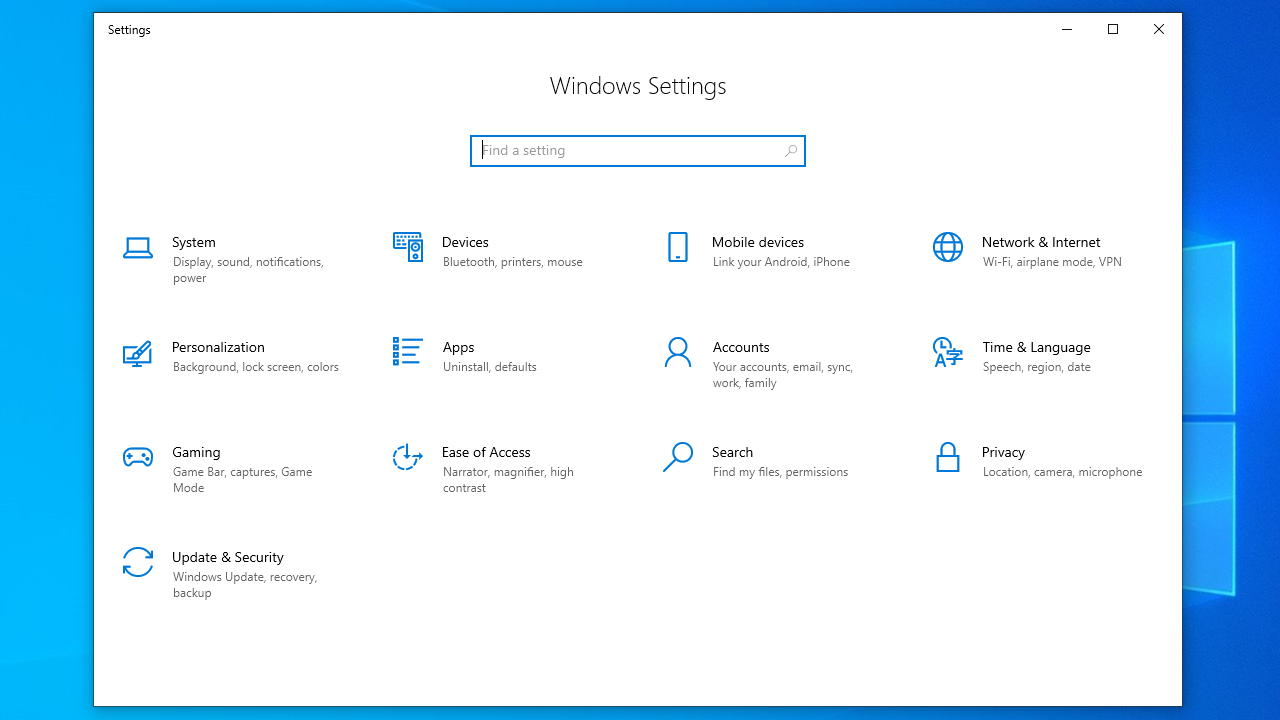Click the Time & Language icon

coord(948,352)
